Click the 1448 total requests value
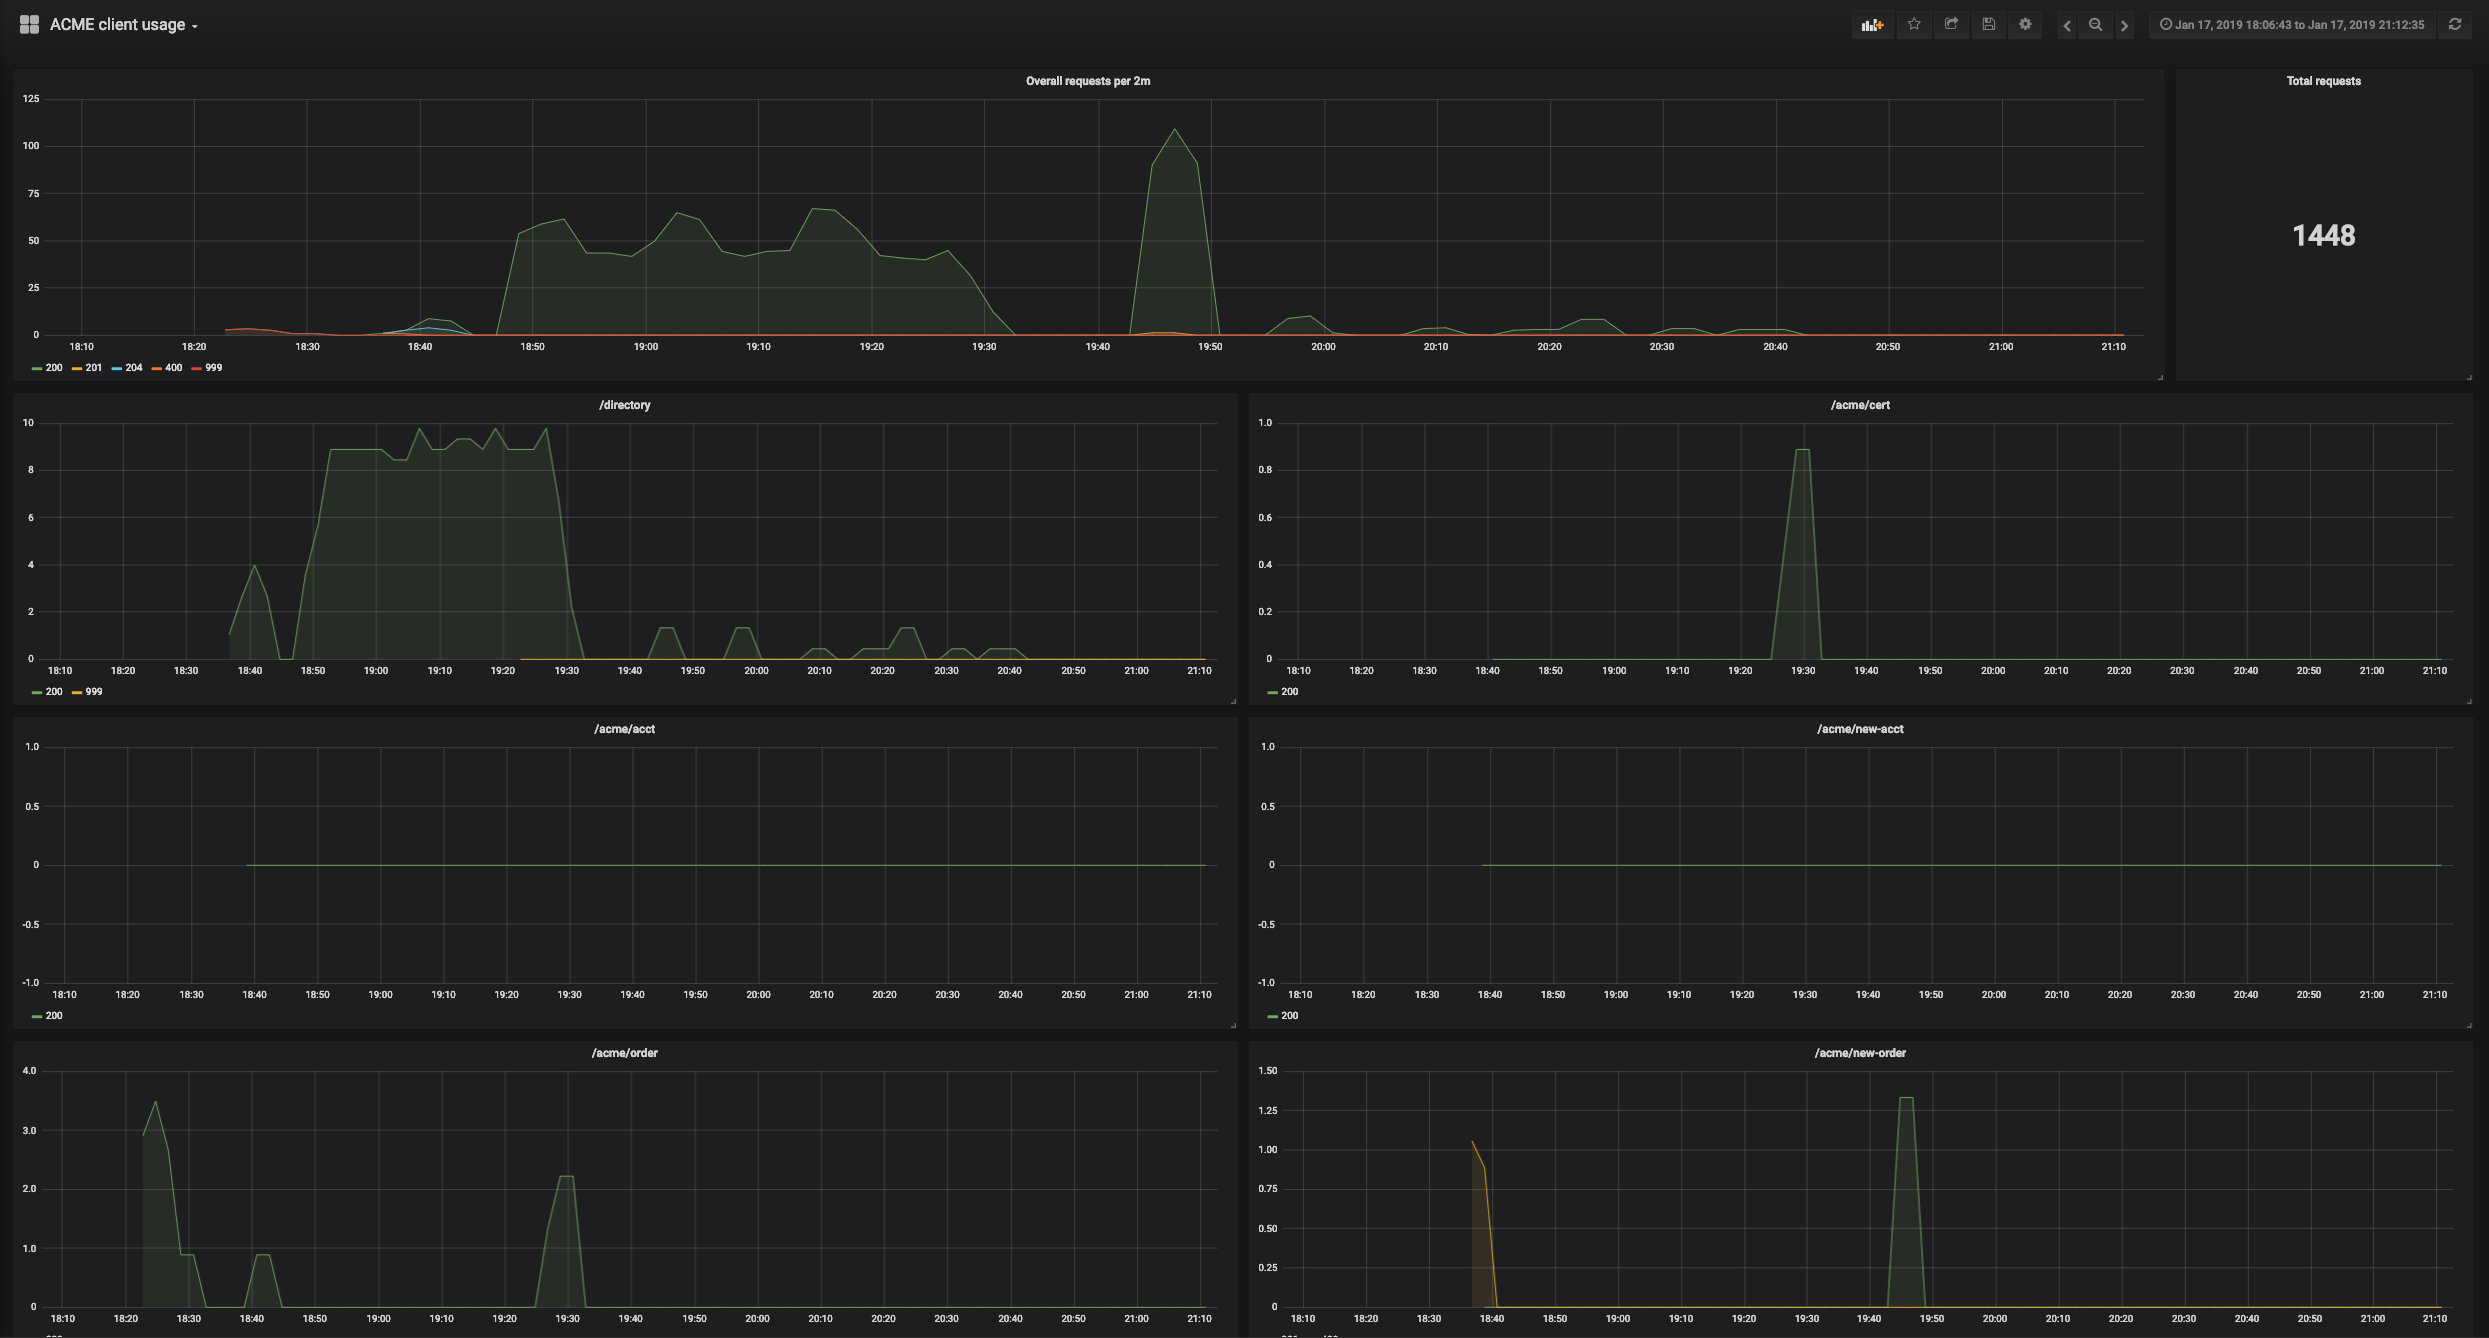Screen dimensions: 2489x1338 coord(2322,236)
